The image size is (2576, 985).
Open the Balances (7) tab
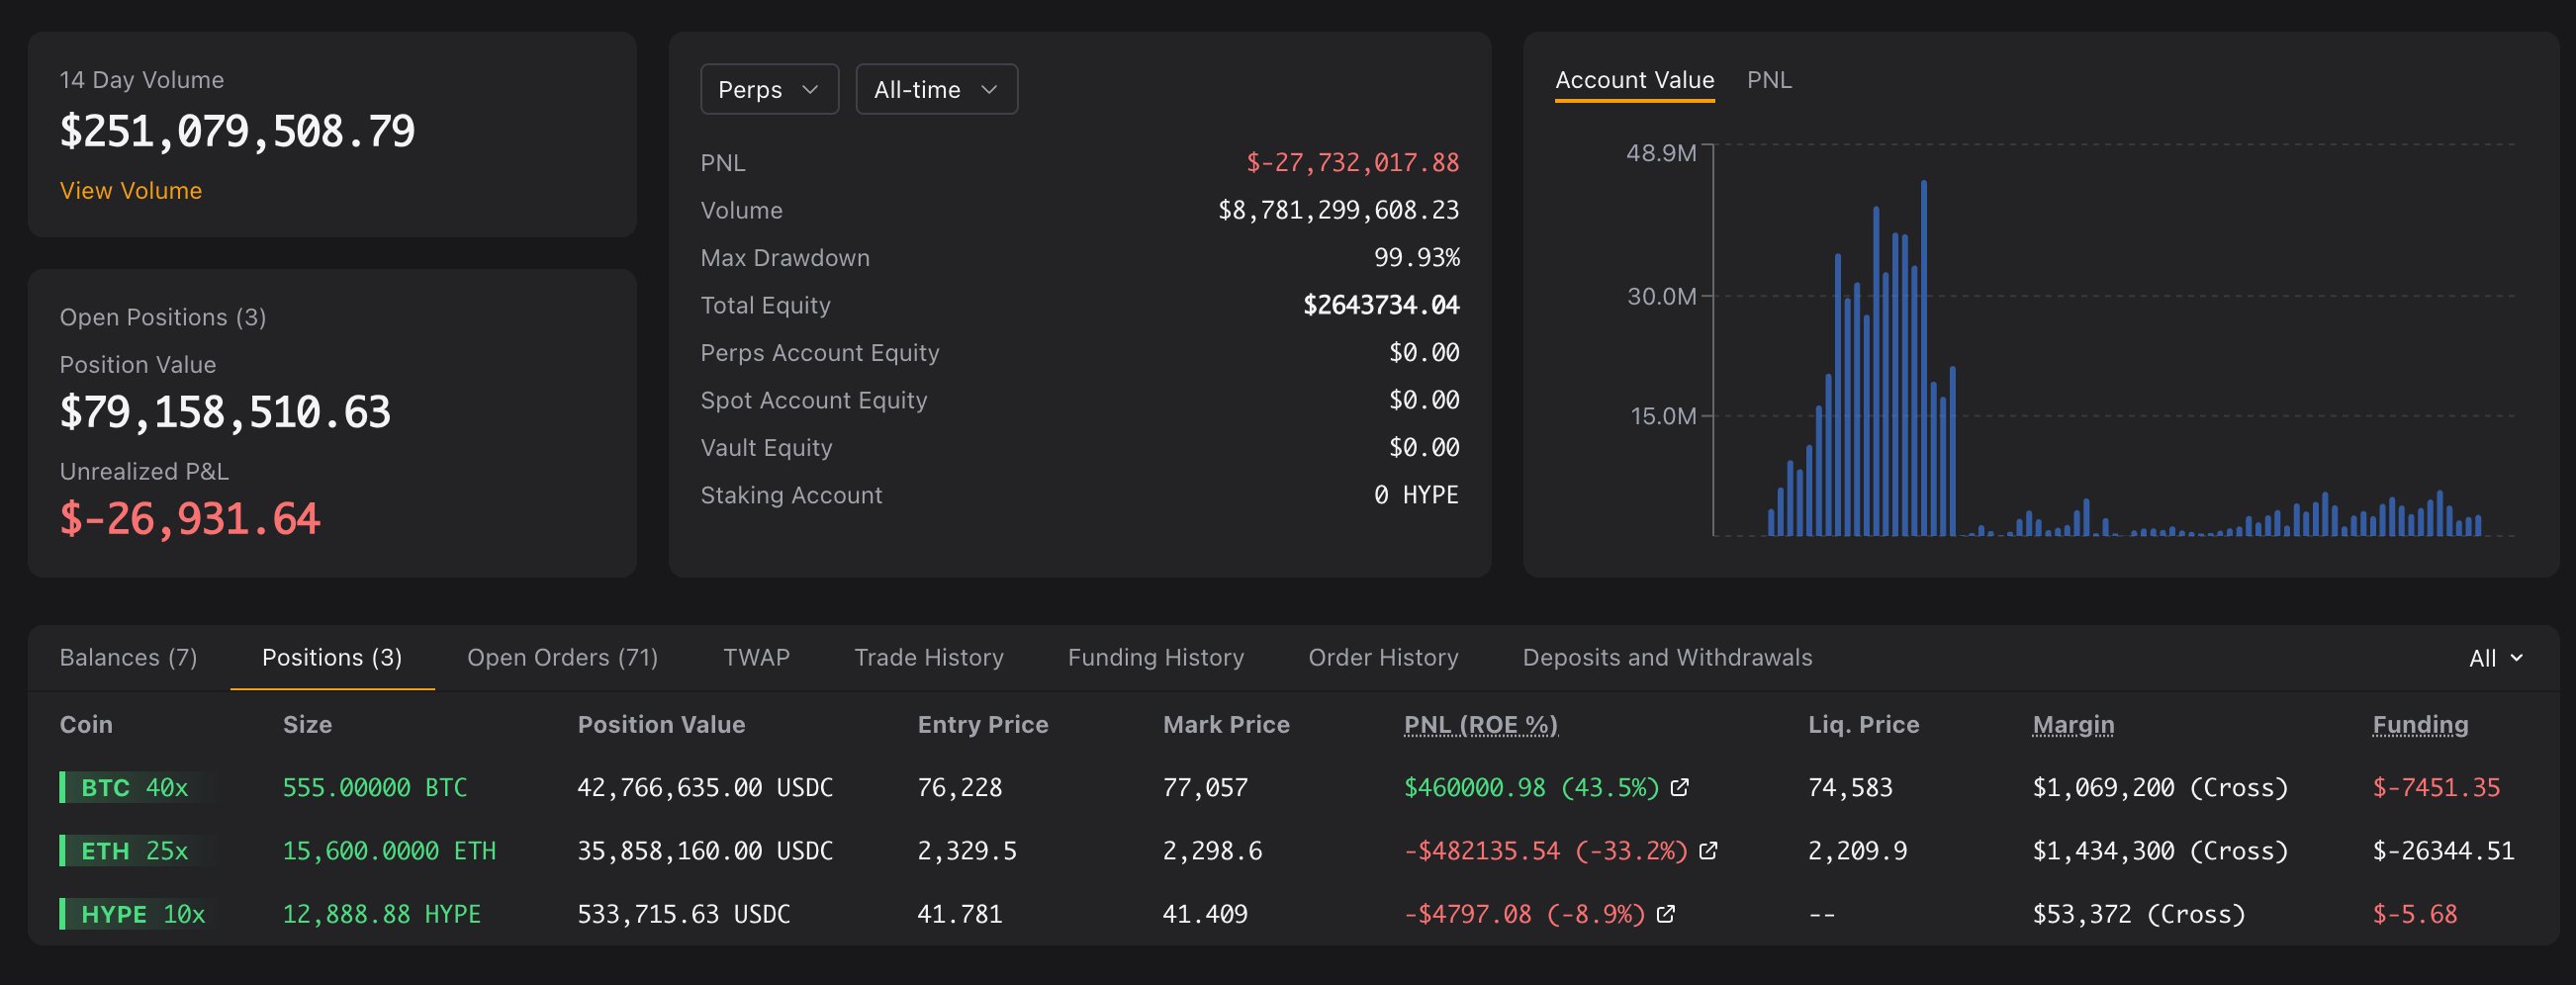click(128, 658)
